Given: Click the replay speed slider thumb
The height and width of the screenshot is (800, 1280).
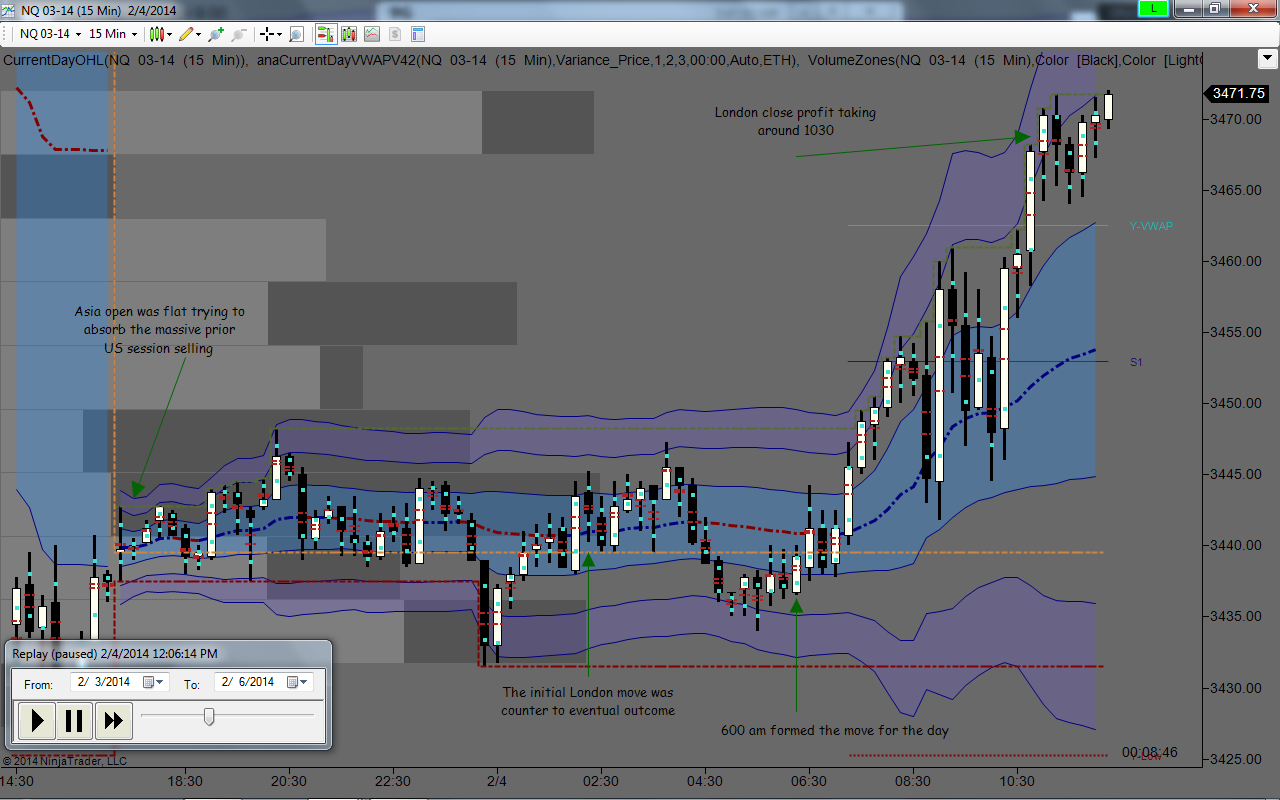Looking at the screenshot, I should (209, 716).
